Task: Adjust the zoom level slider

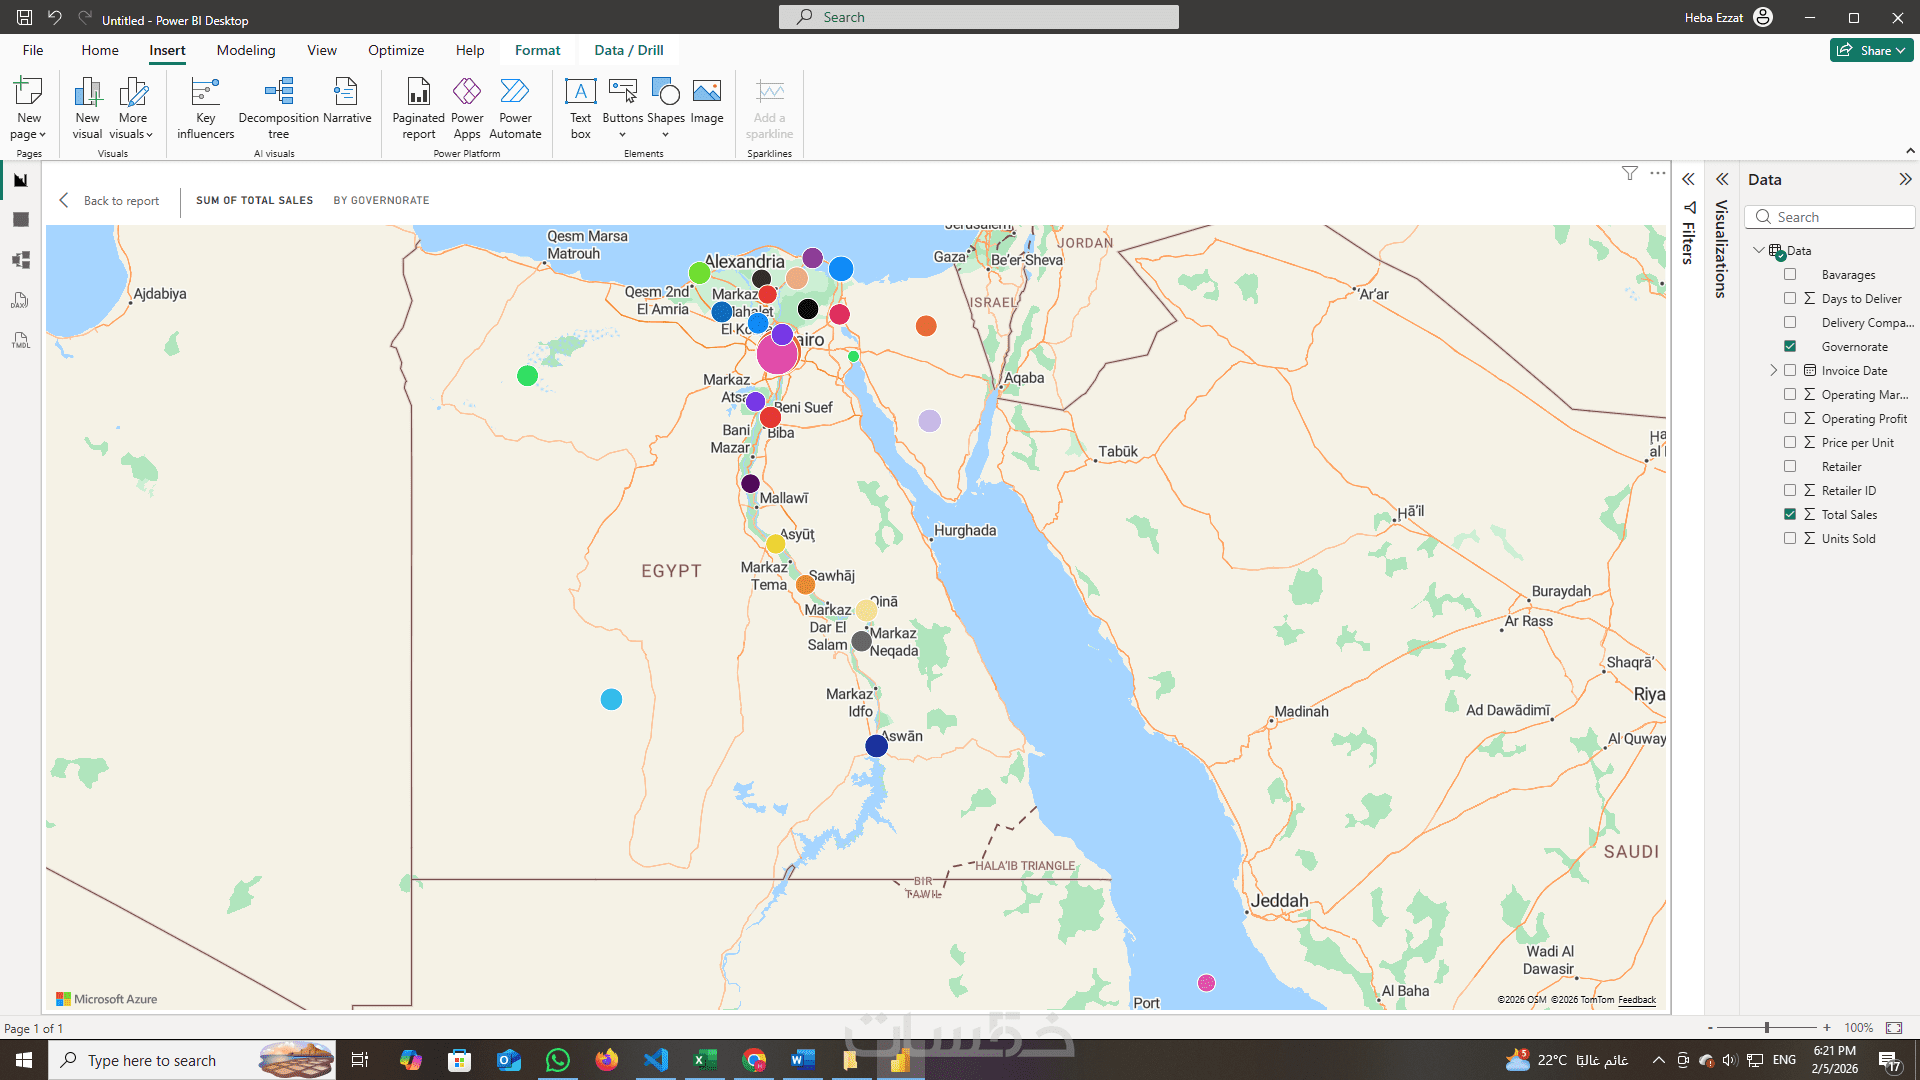Action: (x=1767, y=1028)
